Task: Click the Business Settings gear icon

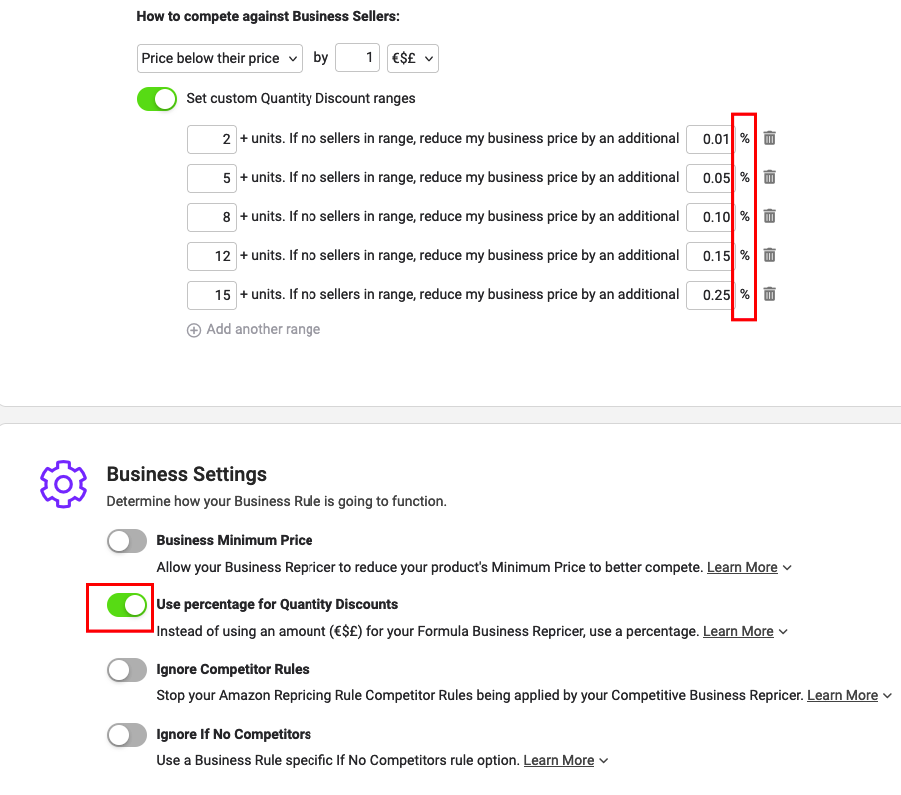Action: (63, 484)
